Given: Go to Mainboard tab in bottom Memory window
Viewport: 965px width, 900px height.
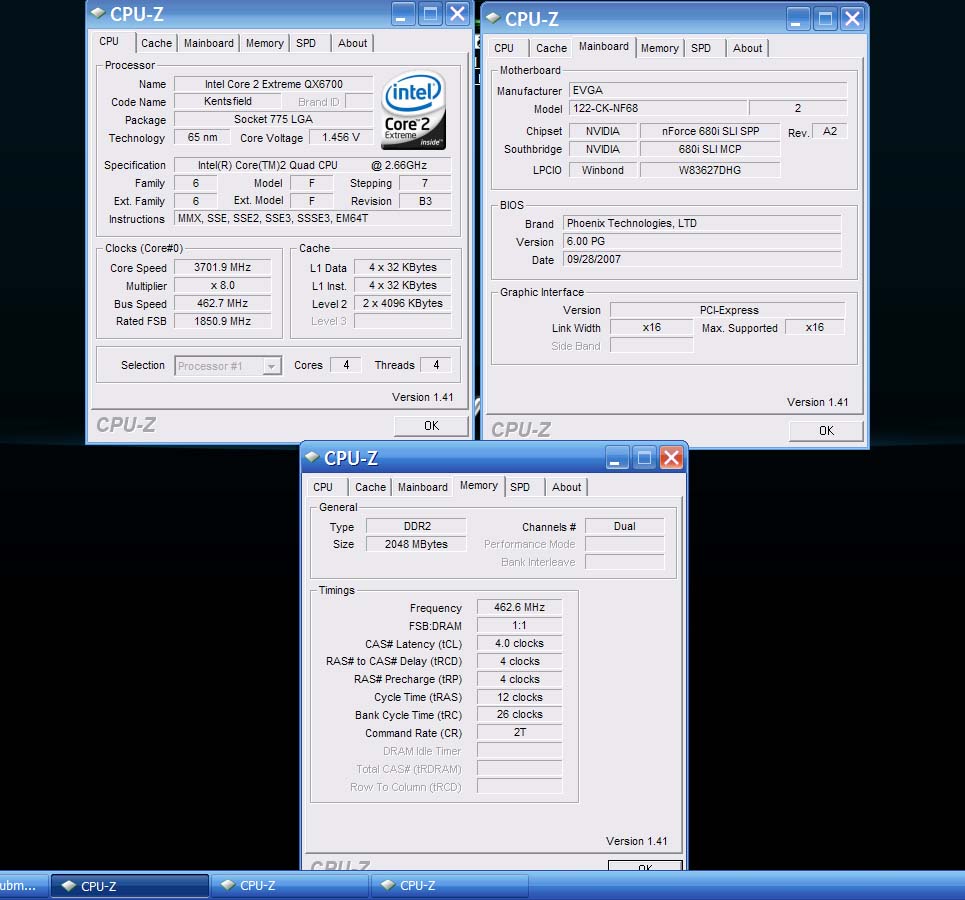Looking at the screenshot, I should (x=423, y=487).
